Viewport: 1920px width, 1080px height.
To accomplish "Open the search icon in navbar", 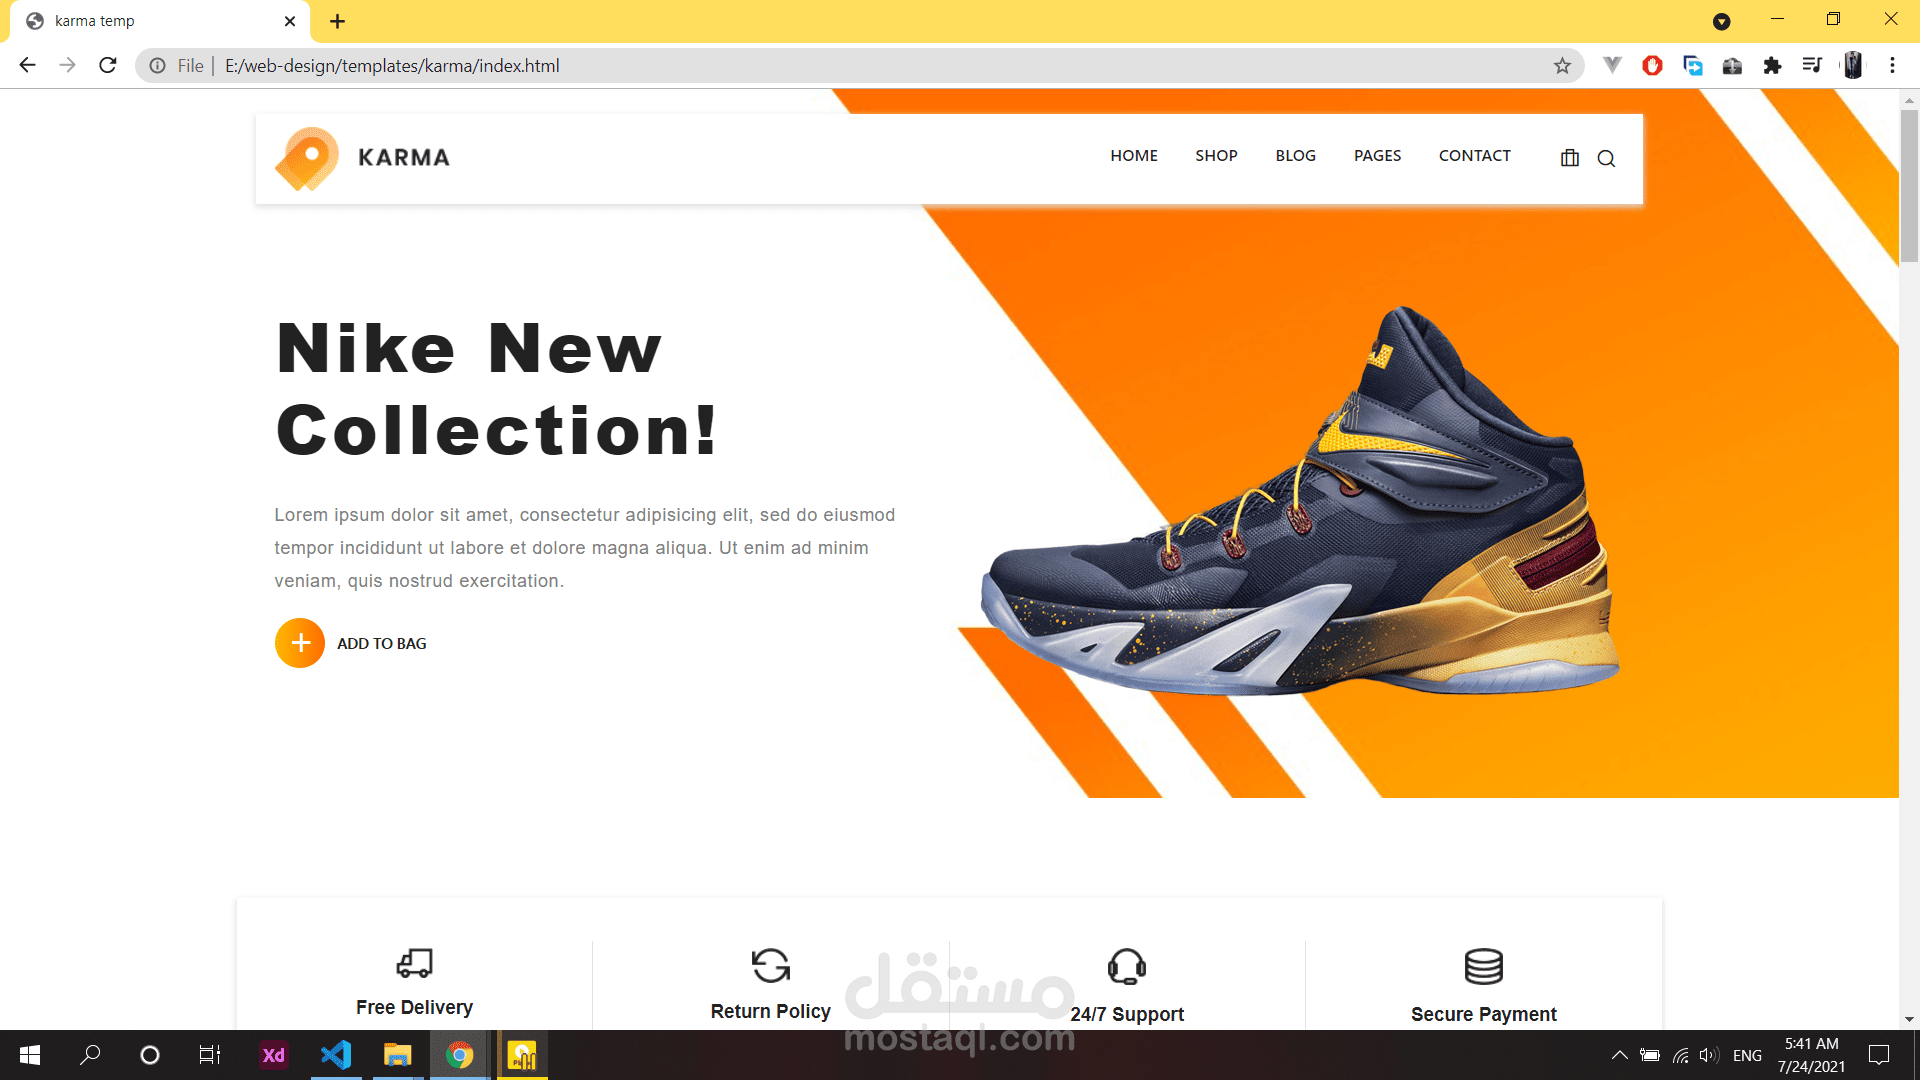I will pyautogui.click(x=1606, y=158).
